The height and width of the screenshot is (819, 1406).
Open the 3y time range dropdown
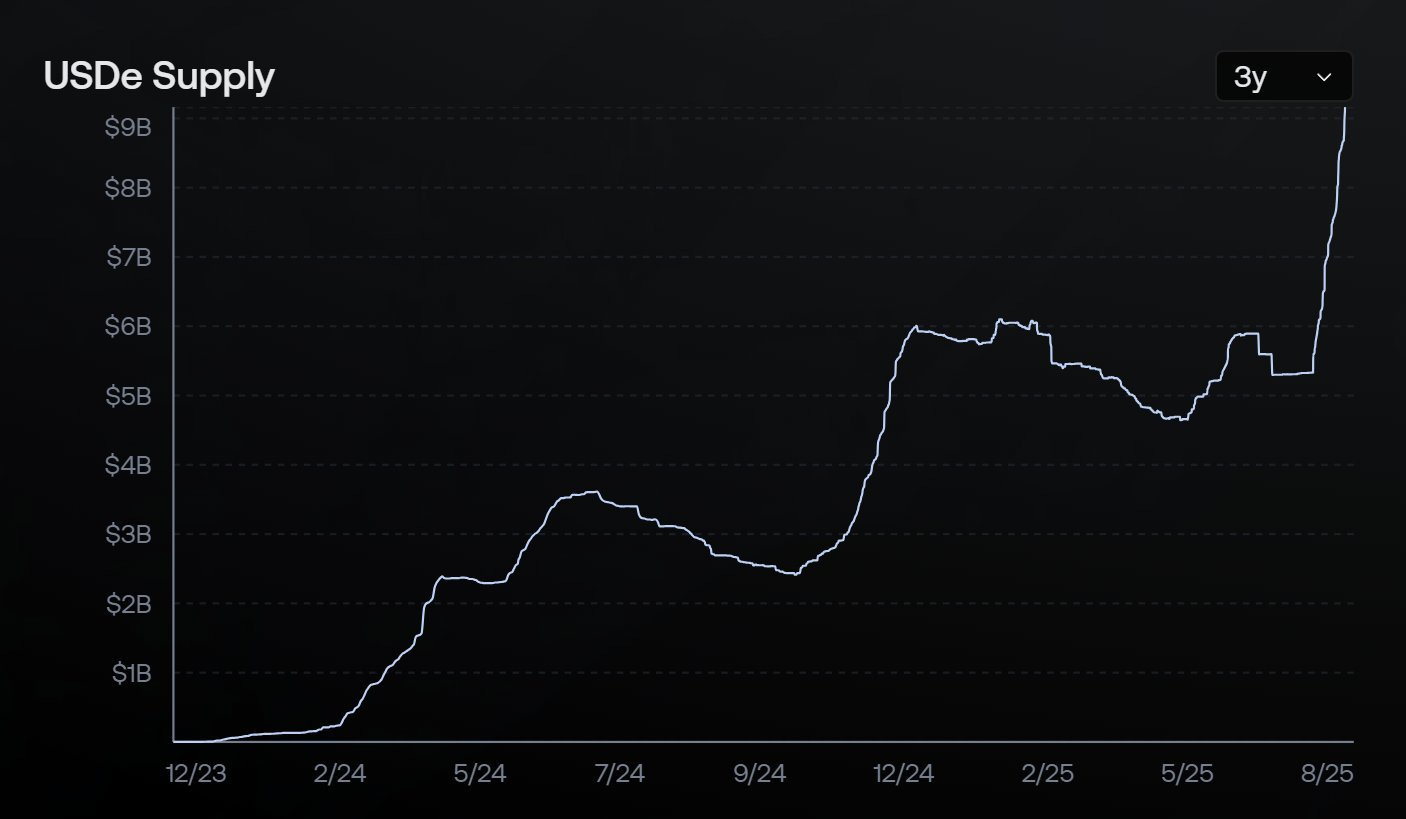tap(1284, 77)
